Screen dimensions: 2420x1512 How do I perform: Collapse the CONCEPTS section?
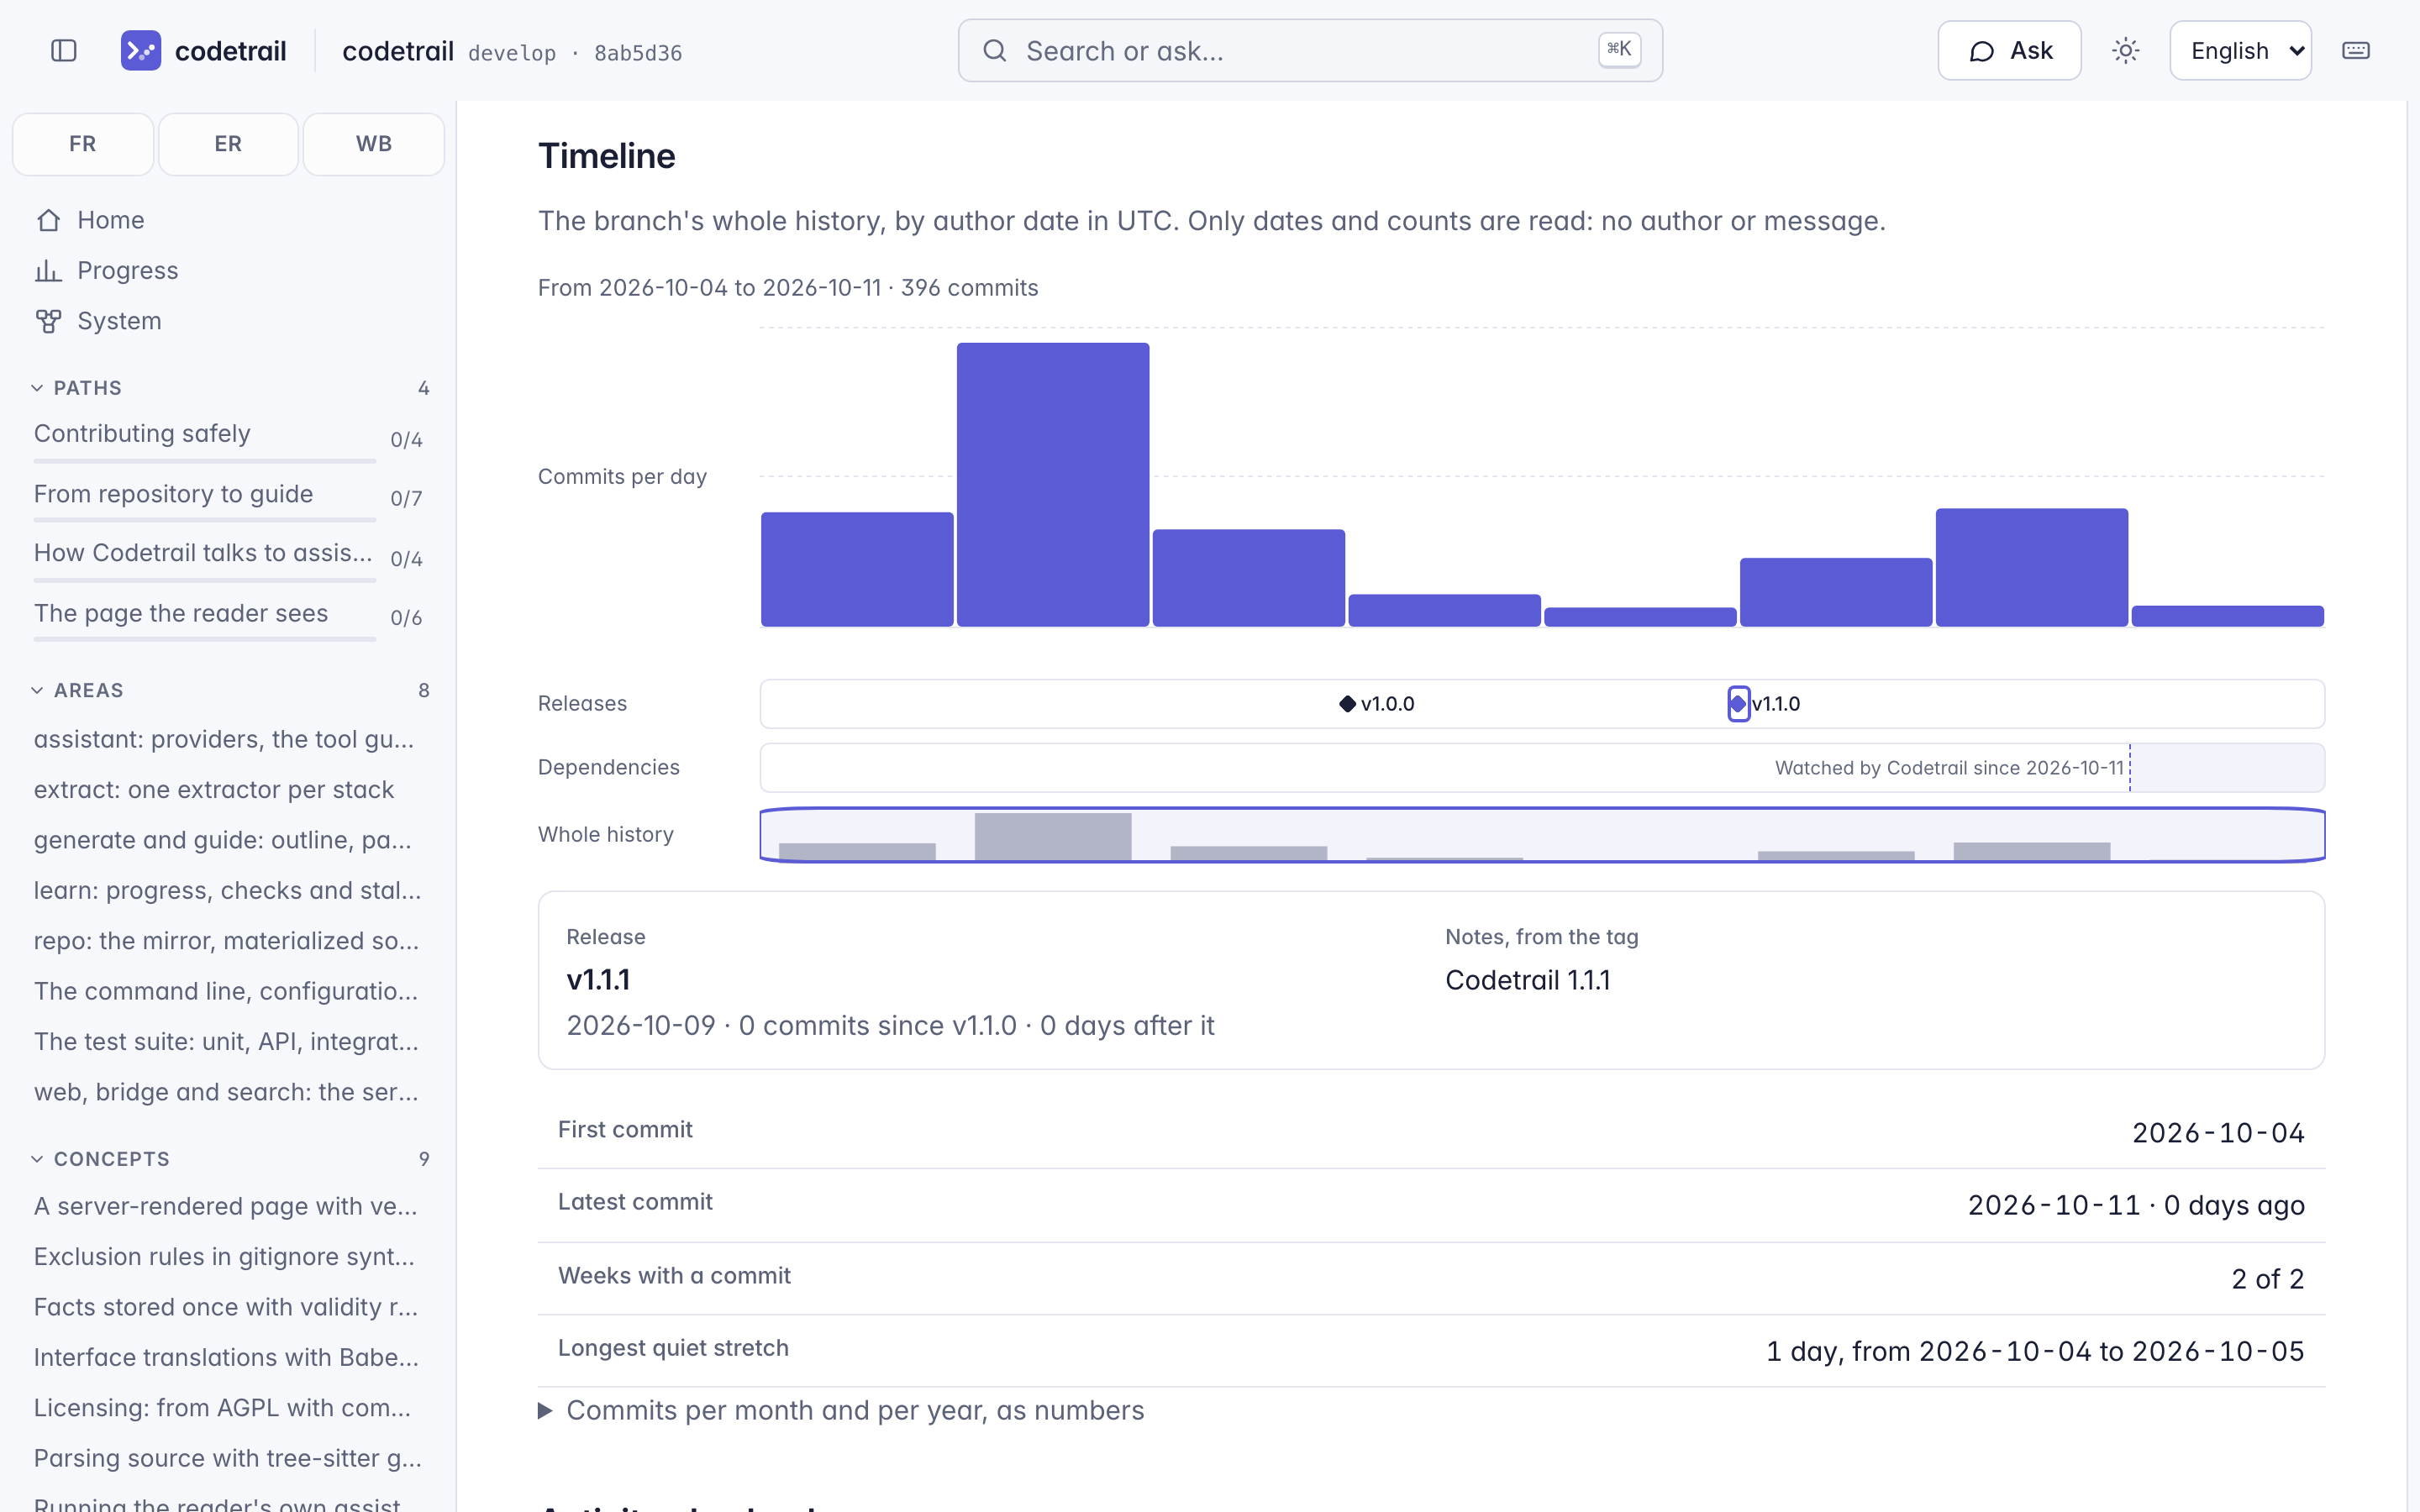tap(232, 1159)
